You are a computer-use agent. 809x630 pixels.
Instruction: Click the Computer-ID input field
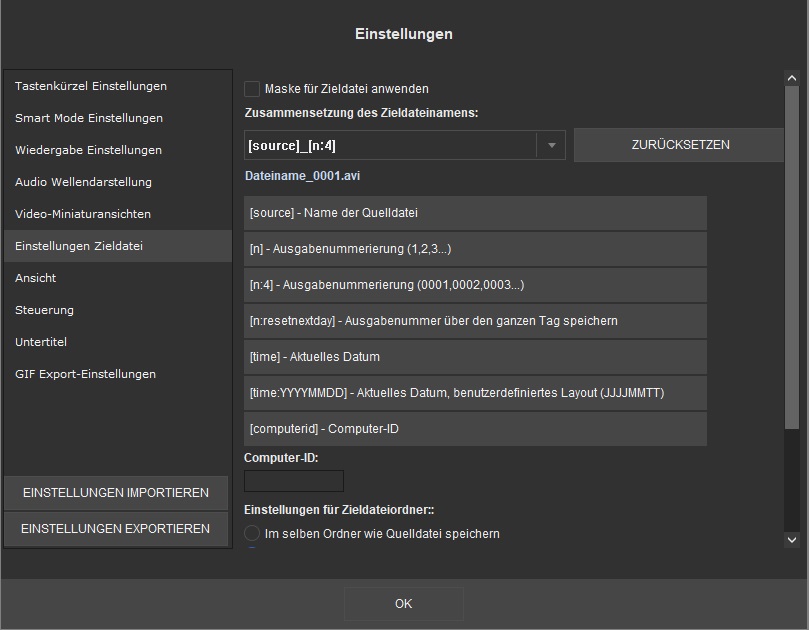(x=294, y=481)
